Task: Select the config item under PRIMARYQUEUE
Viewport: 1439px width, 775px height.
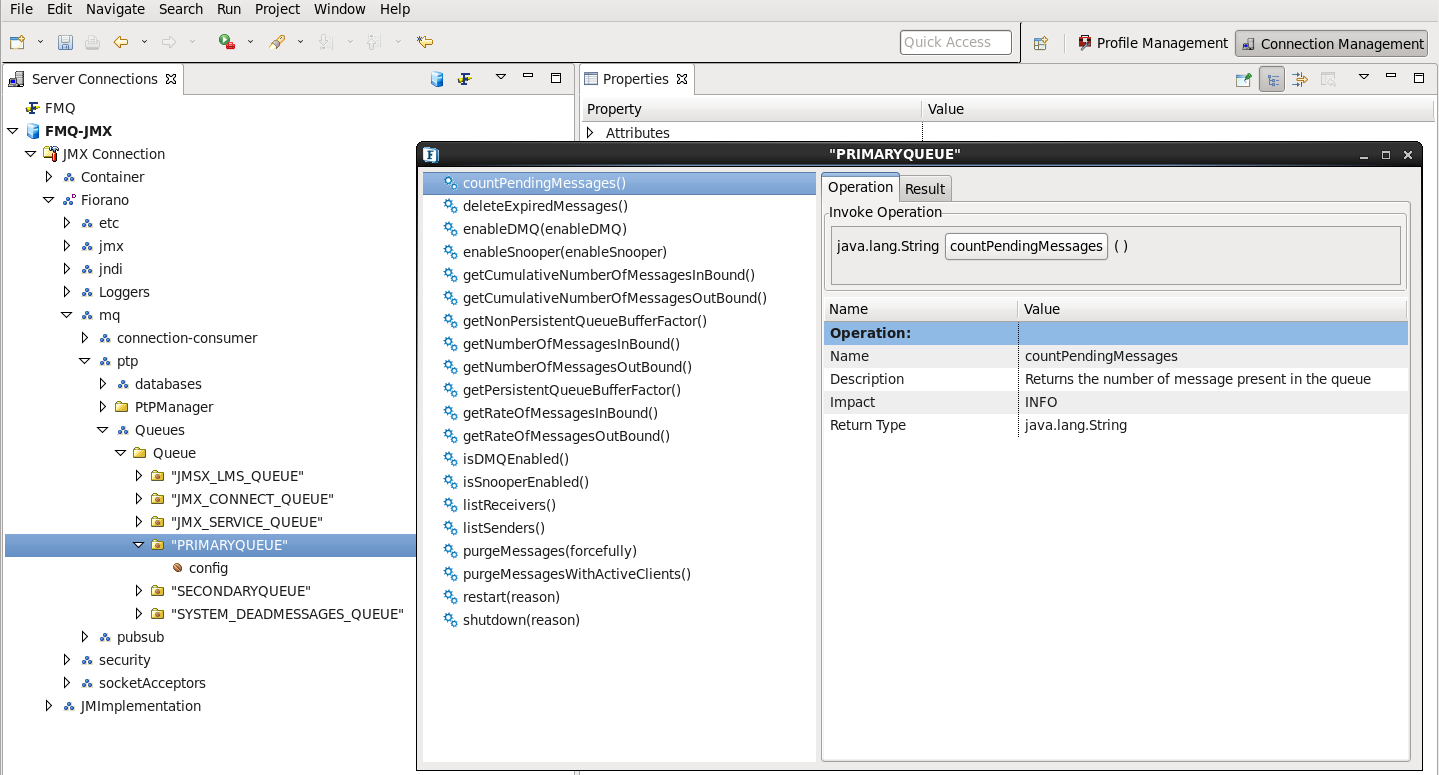Action: (208, 568)
